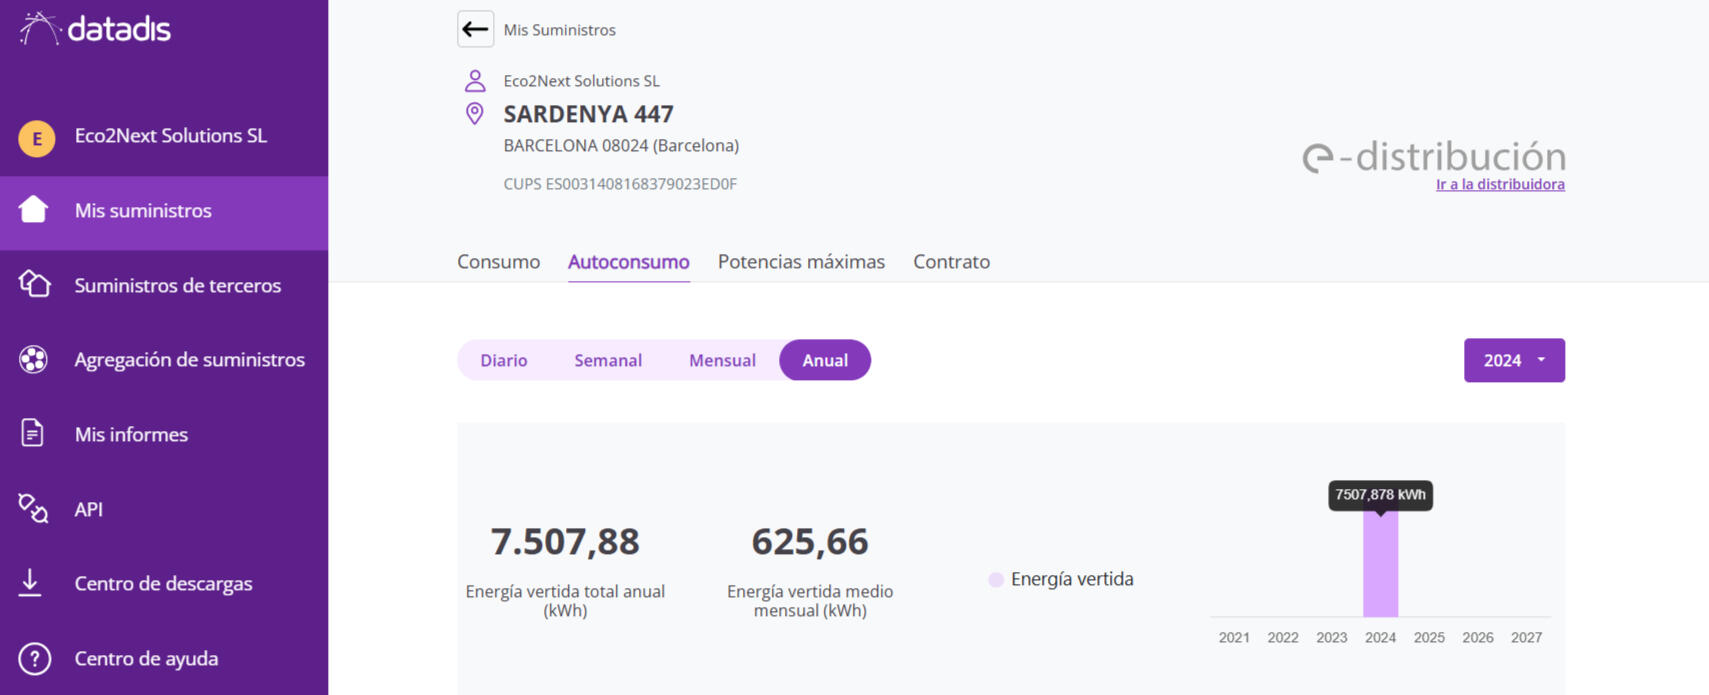
Task: Open the Potencias máximas tab
Action: pos(800,262)
